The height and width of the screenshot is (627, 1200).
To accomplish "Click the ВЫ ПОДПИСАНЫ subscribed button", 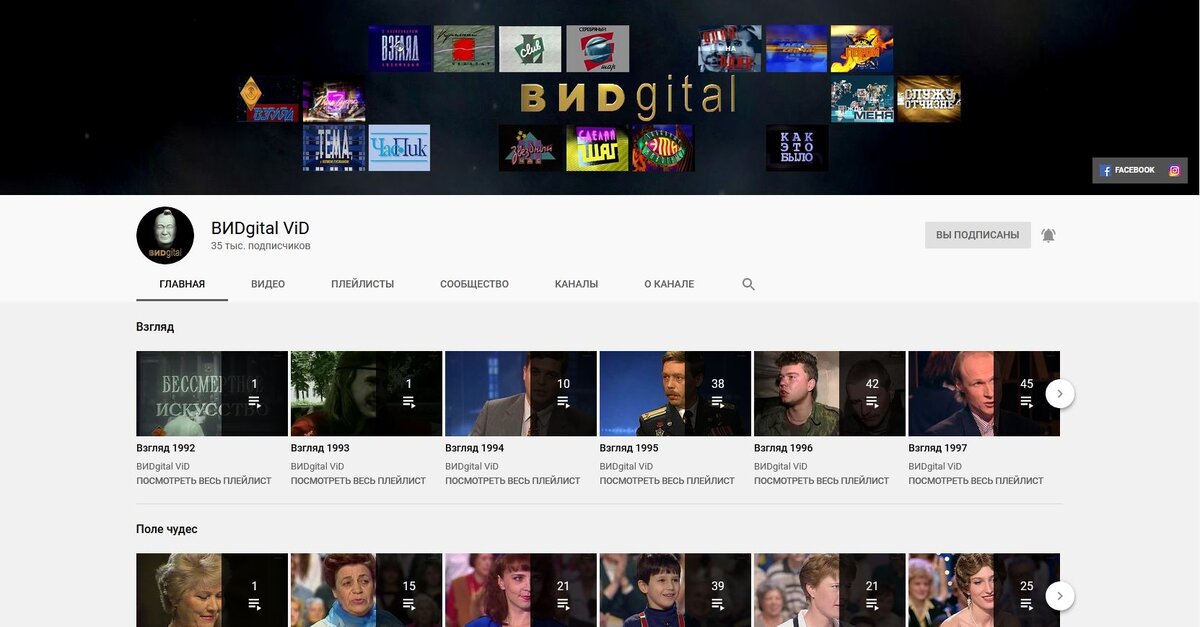I will (x=977, y=235).
